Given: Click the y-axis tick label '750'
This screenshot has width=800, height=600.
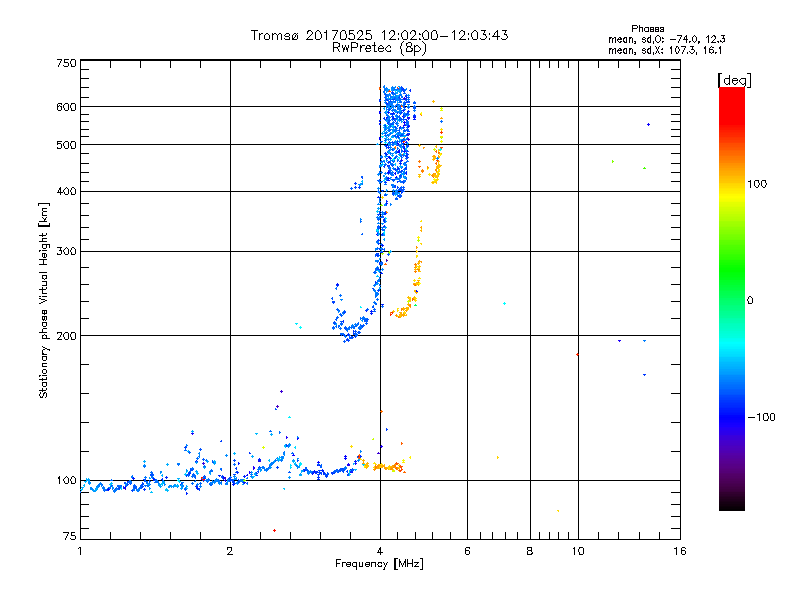Looking at the screenshot, I should (66, 63).
